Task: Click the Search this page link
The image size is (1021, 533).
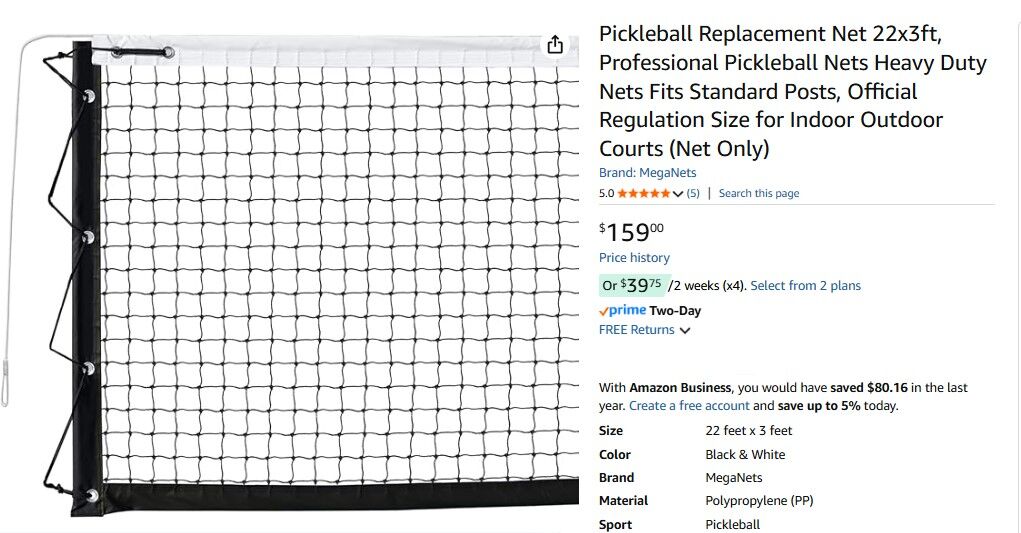Action: pos(759,194)
